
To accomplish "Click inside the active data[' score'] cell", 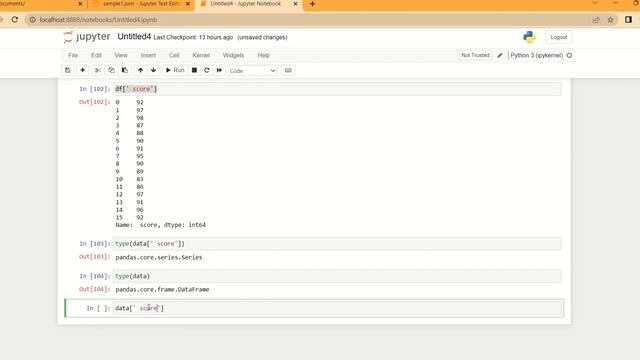I will tap(337, 308).
